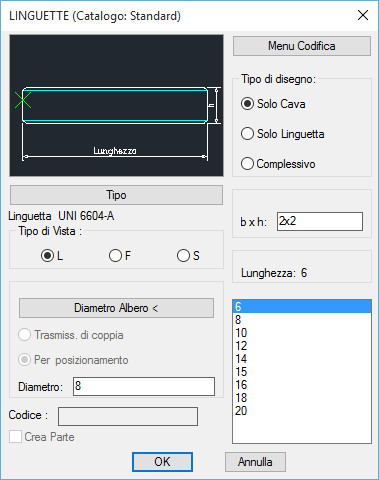Screen dimensions: 379x480
Task: Select Complessivo drawing type
Action: 278,164
